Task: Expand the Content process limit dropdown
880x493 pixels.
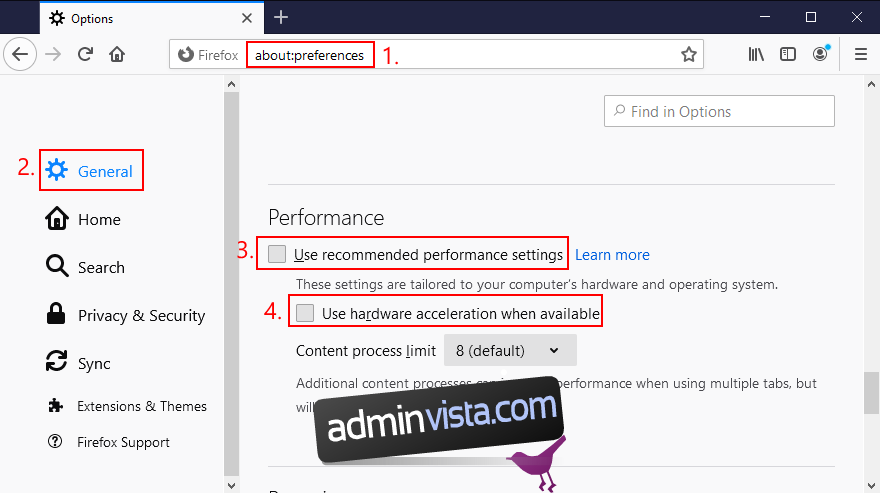Action: [510, 350]
